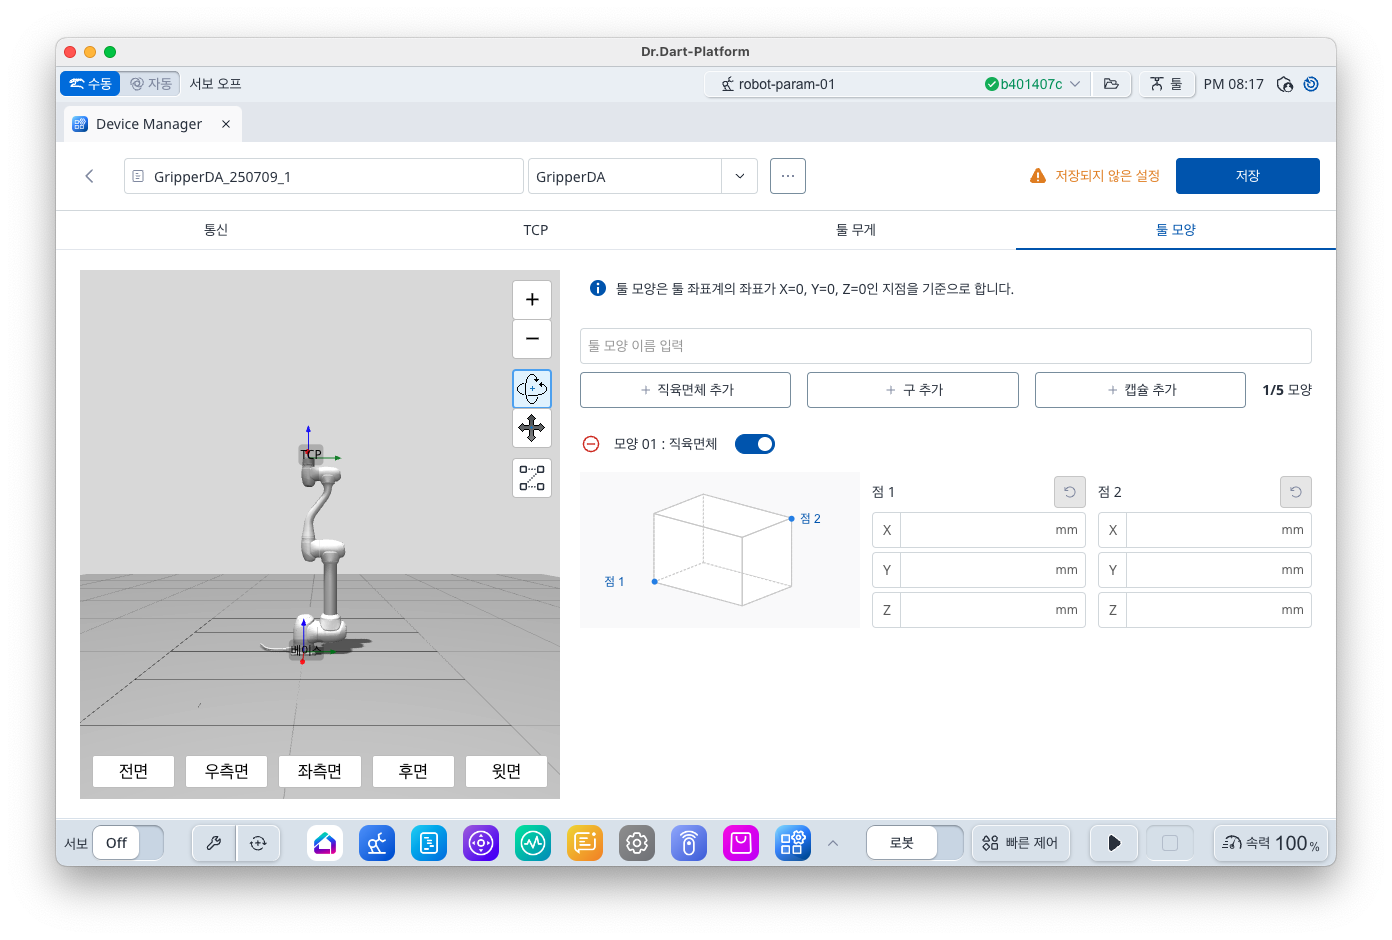Select the pan/move view tool
The height and width of the screenshot is (940, 1392).
(532, 428)
